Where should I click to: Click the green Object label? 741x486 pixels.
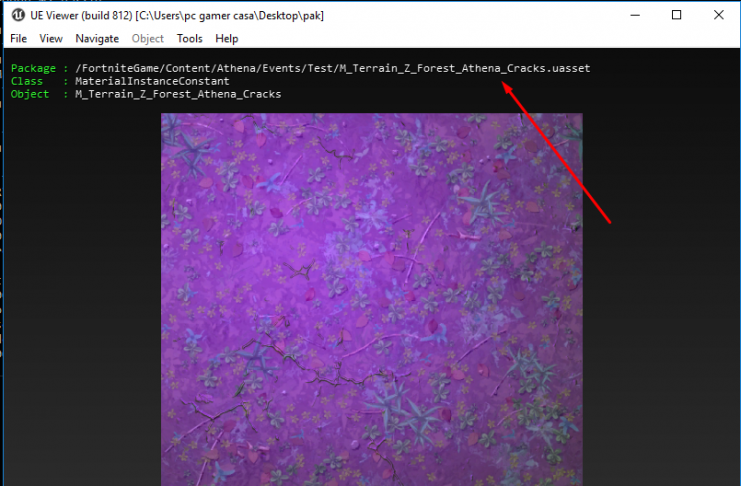pyautogui.click(x=30, y=94)
